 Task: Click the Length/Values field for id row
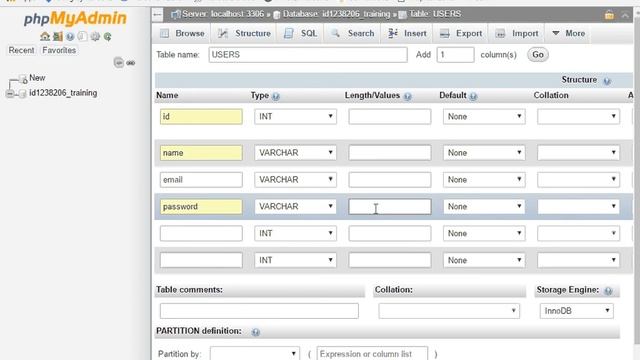click(x=390, y=117)
